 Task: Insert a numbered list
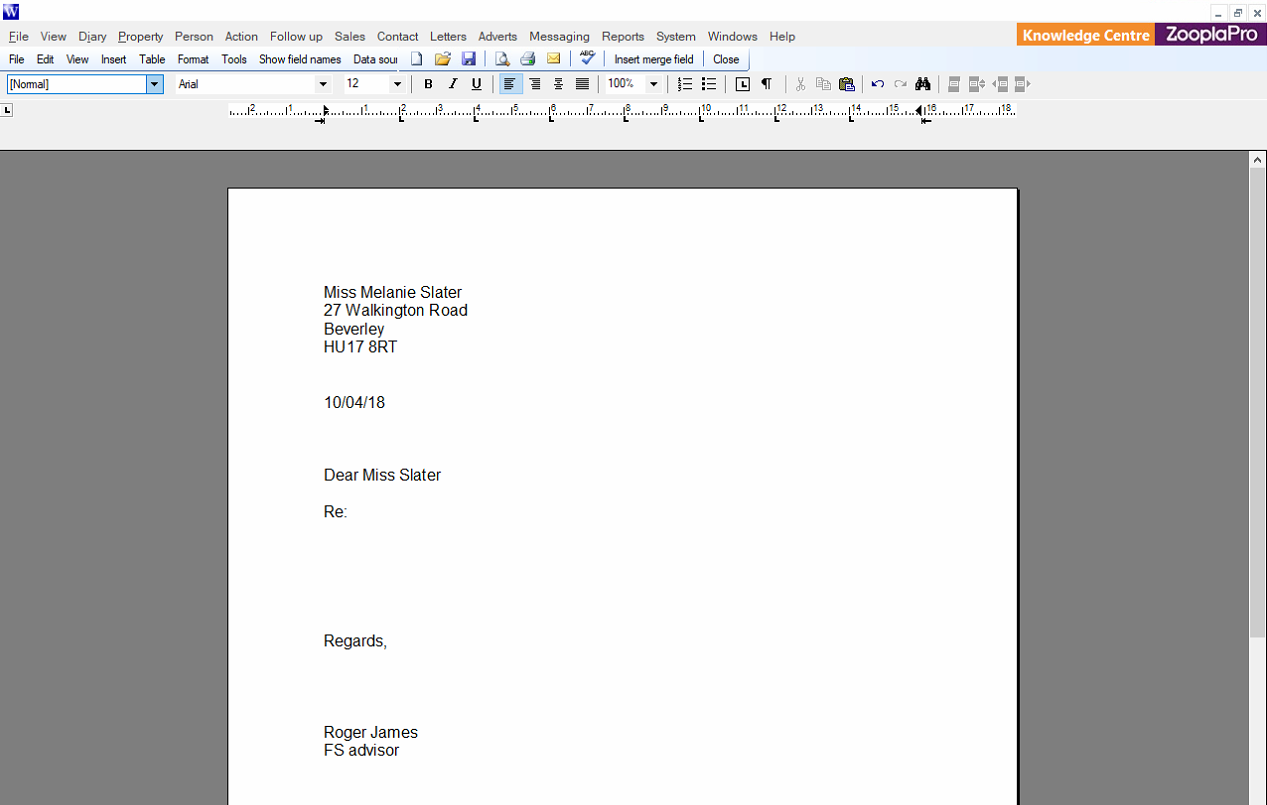pos(685,84)
